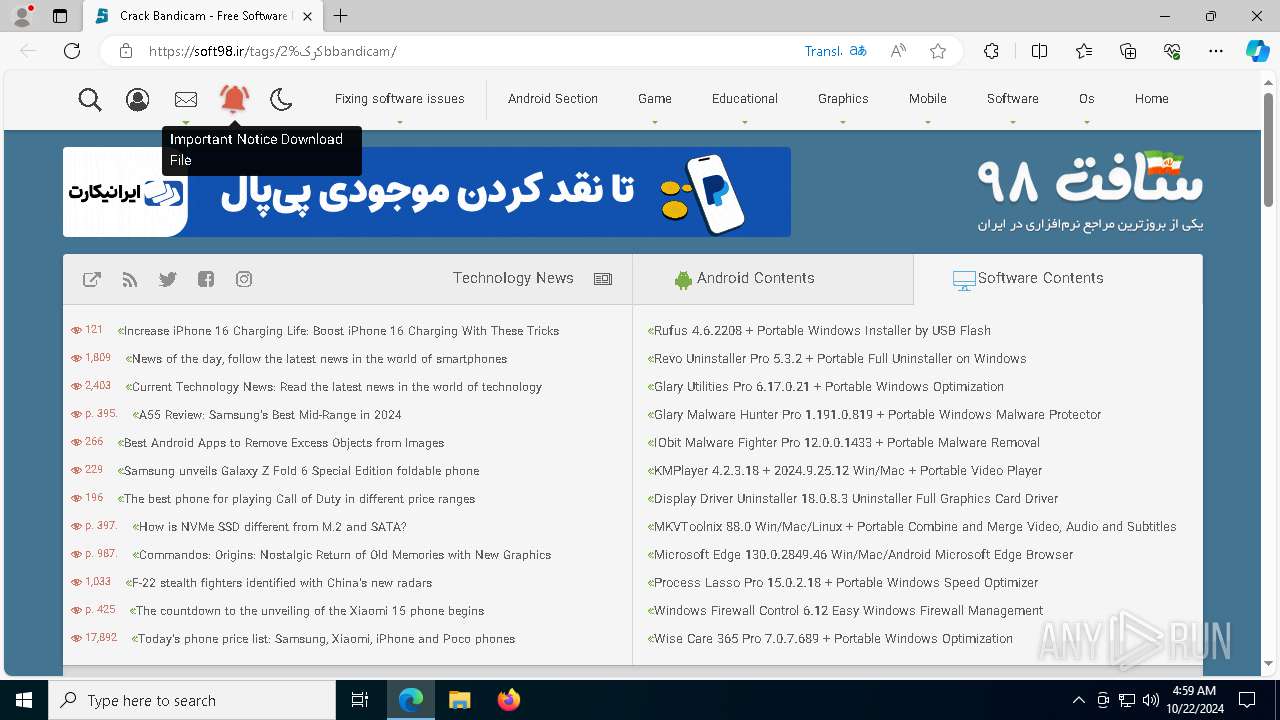Open Browser essentials heart icon
Screen dimensions: 1280x720
[x=1172, y=51]
